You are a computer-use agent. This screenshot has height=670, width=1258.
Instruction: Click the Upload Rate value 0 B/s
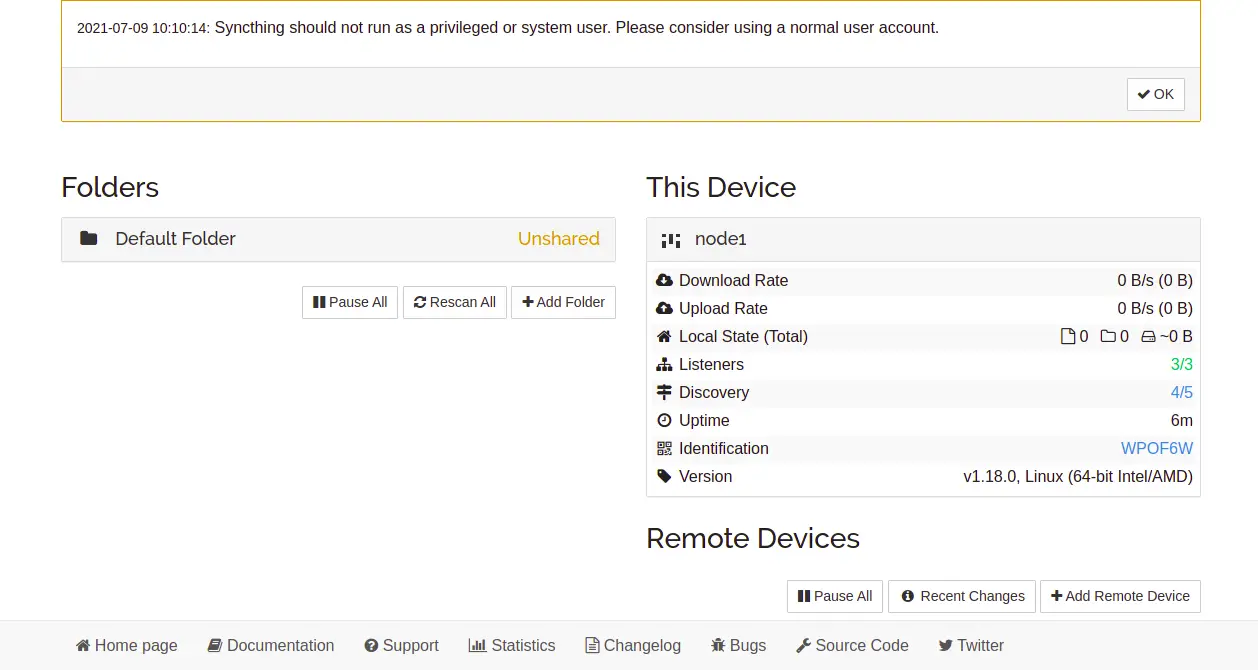click(1155, 309)
